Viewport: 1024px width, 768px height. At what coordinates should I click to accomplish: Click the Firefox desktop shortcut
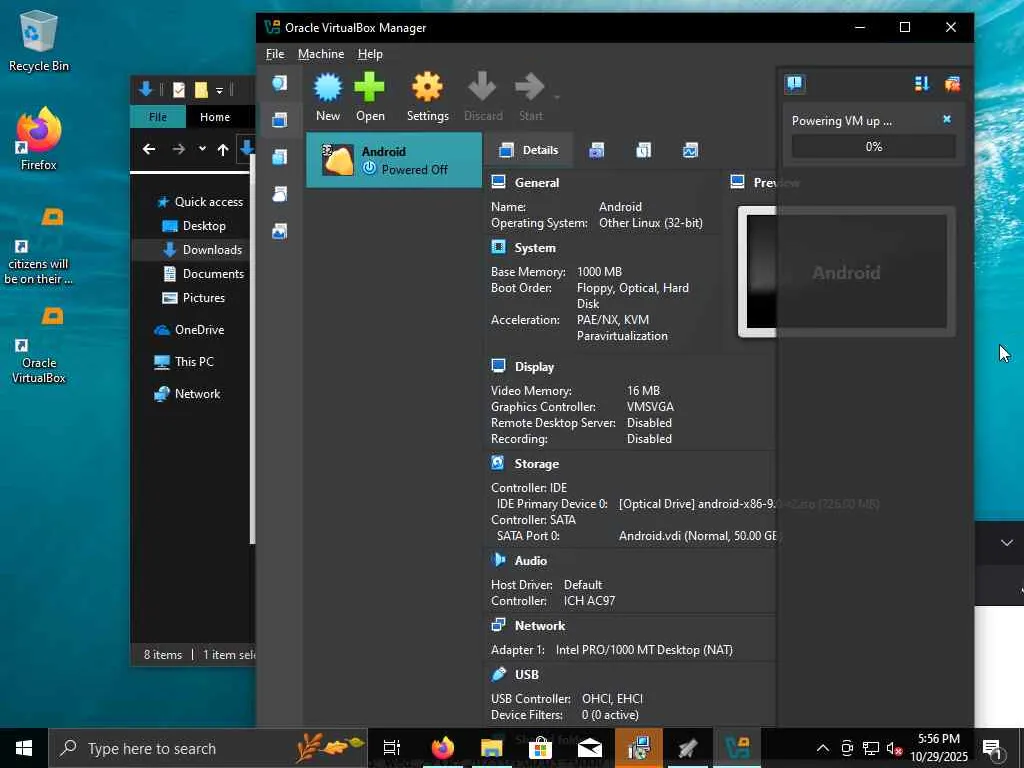(x=39, y=139)
